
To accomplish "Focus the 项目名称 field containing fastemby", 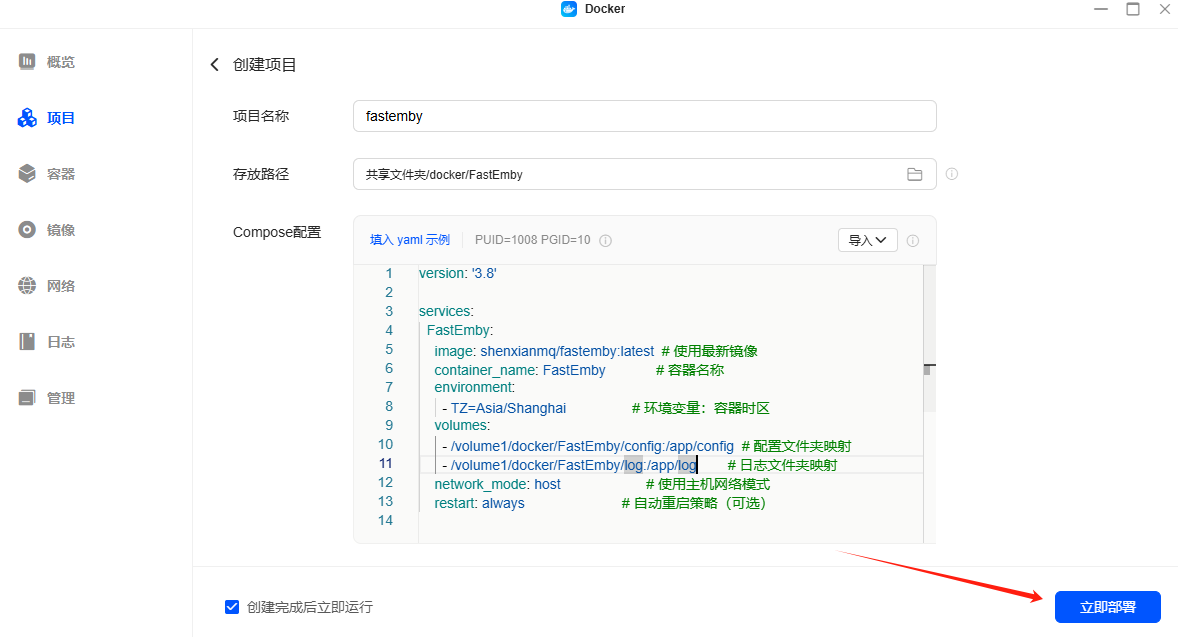I will pyautogui.click(x=645, y=116).
